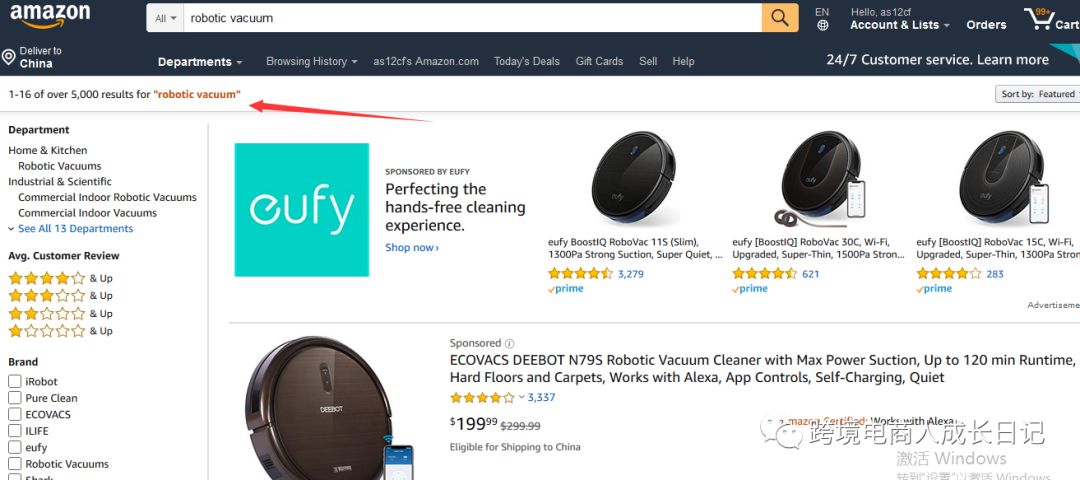Expand See All 13 Departments
The width and height of the screenshot is (1080, 480).
click(70, 229)
